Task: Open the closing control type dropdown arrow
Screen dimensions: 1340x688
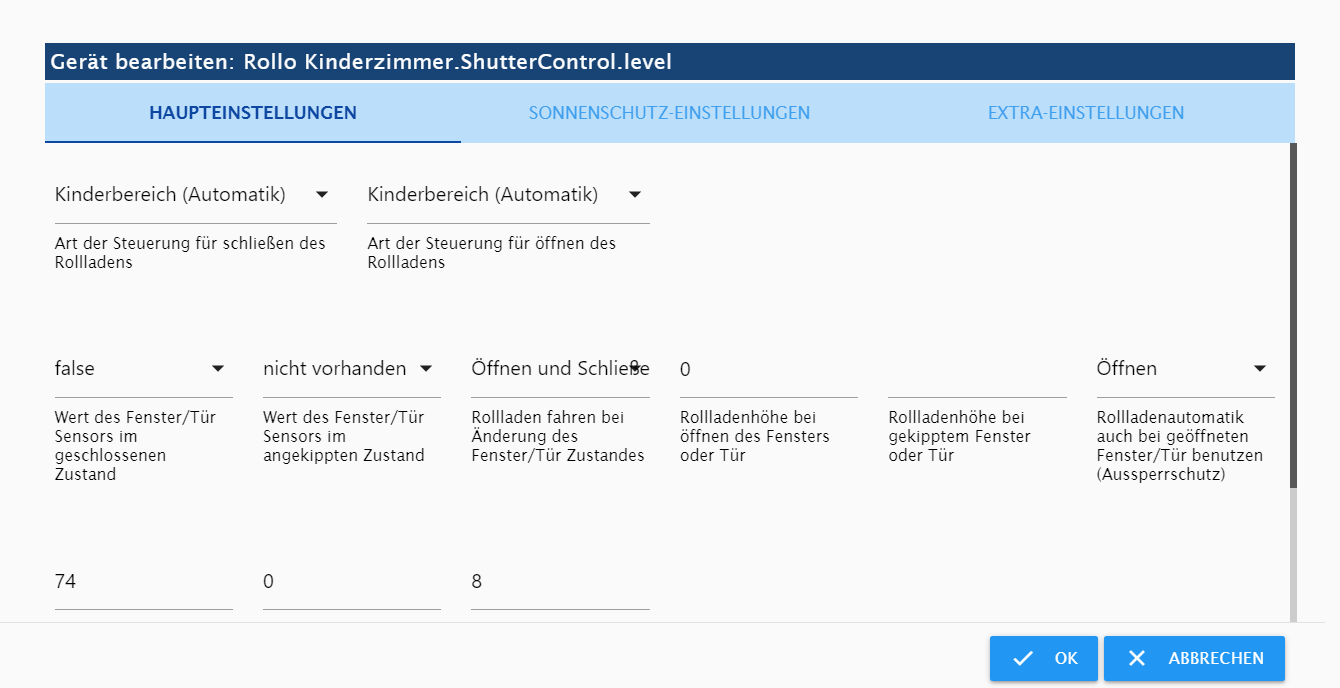Action: coord(322,195)
